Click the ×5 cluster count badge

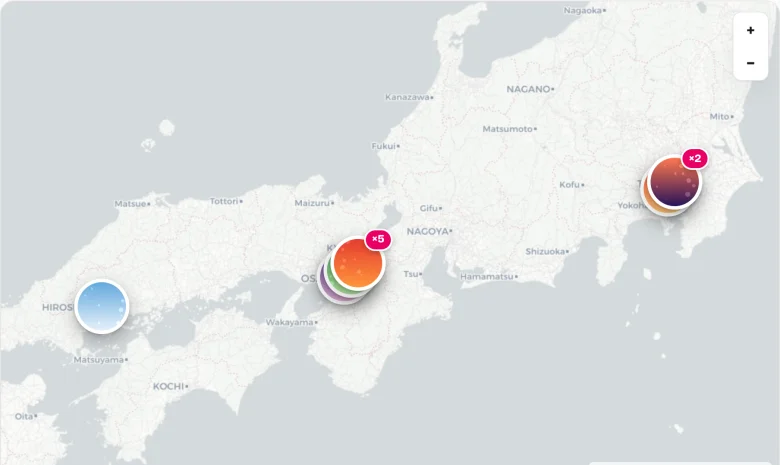(378, 239)
